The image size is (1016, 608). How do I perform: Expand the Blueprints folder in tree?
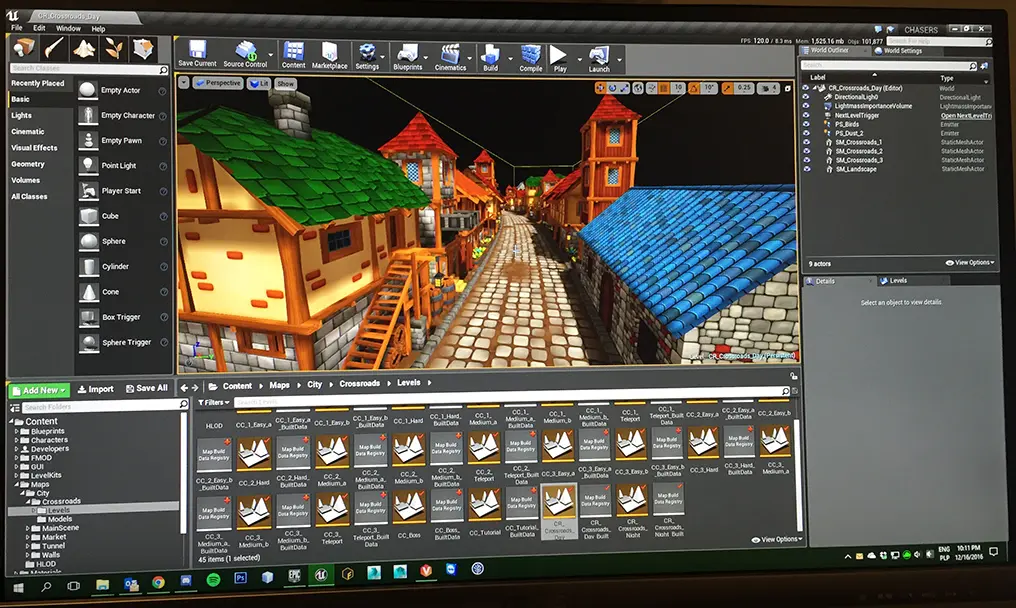pos(17,431)
